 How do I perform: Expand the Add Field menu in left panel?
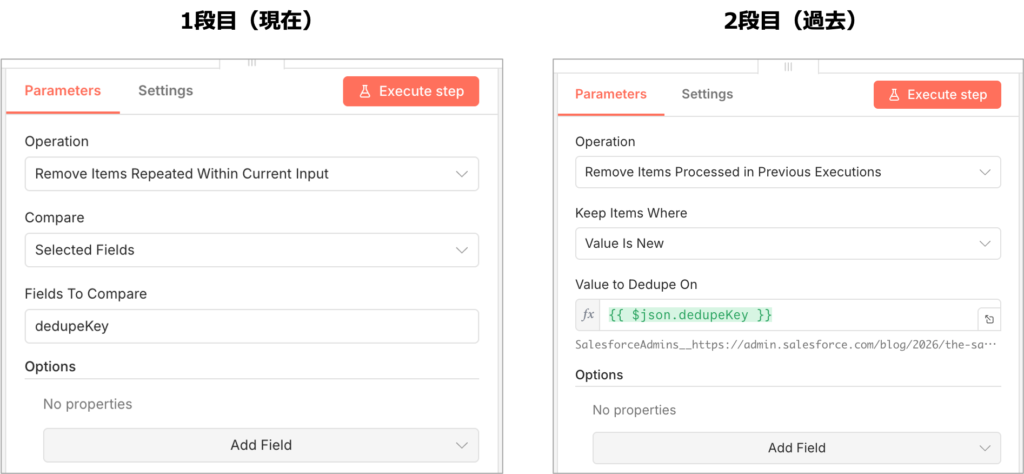click(260, 445)
